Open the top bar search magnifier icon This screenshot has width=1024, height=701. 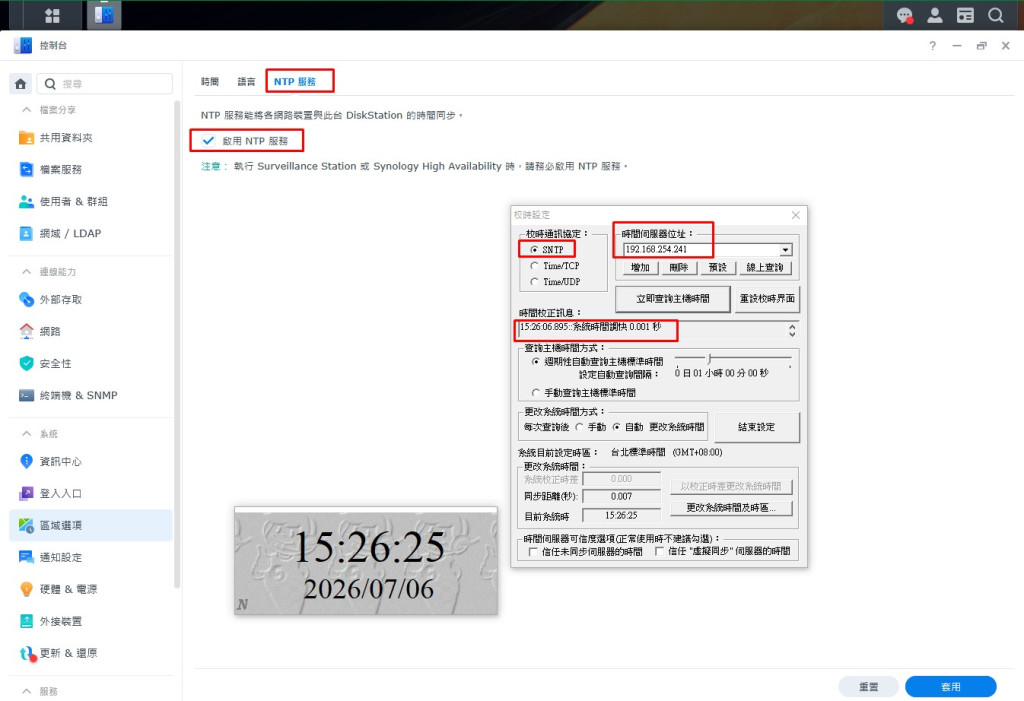995,15
